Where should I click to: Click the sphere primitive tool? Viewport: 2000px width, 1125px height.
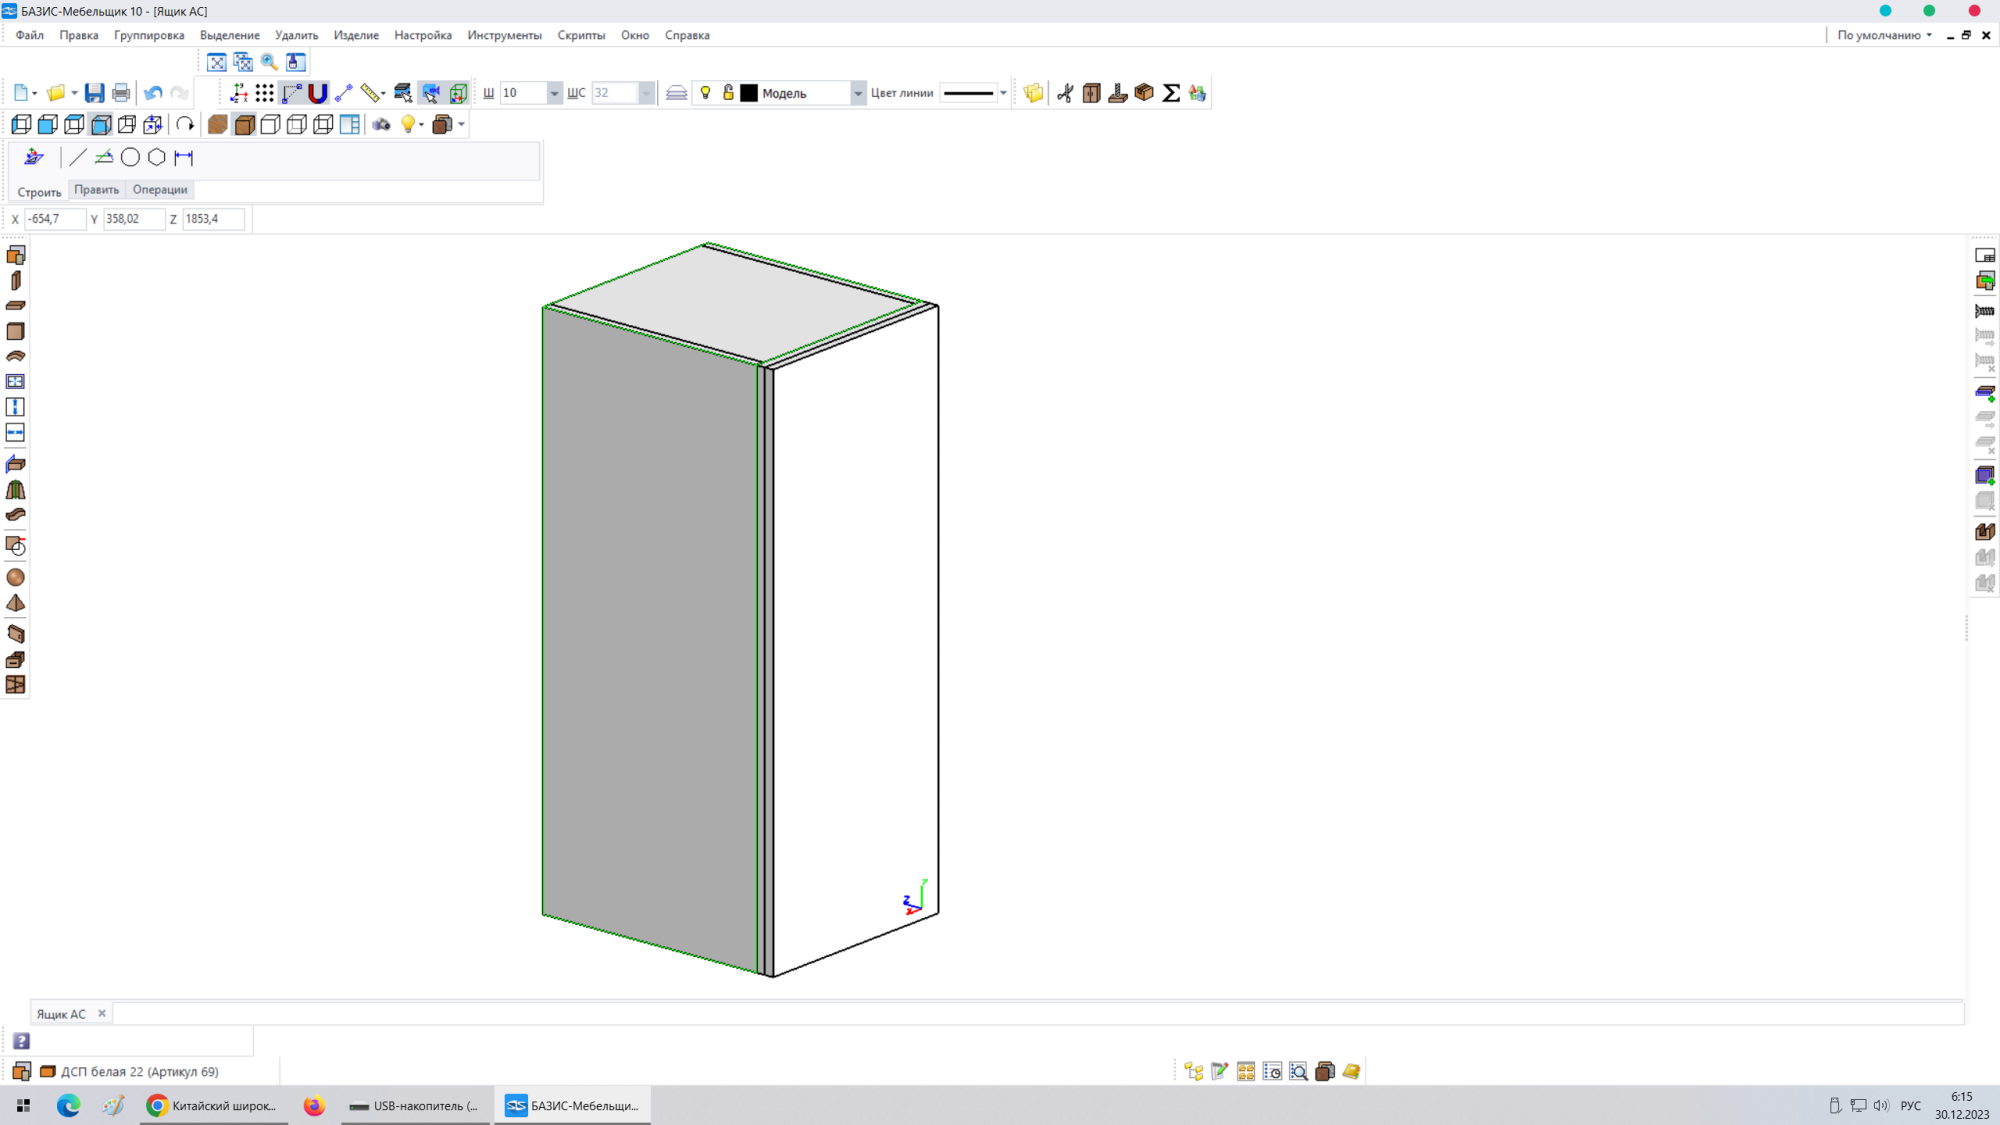16,578
